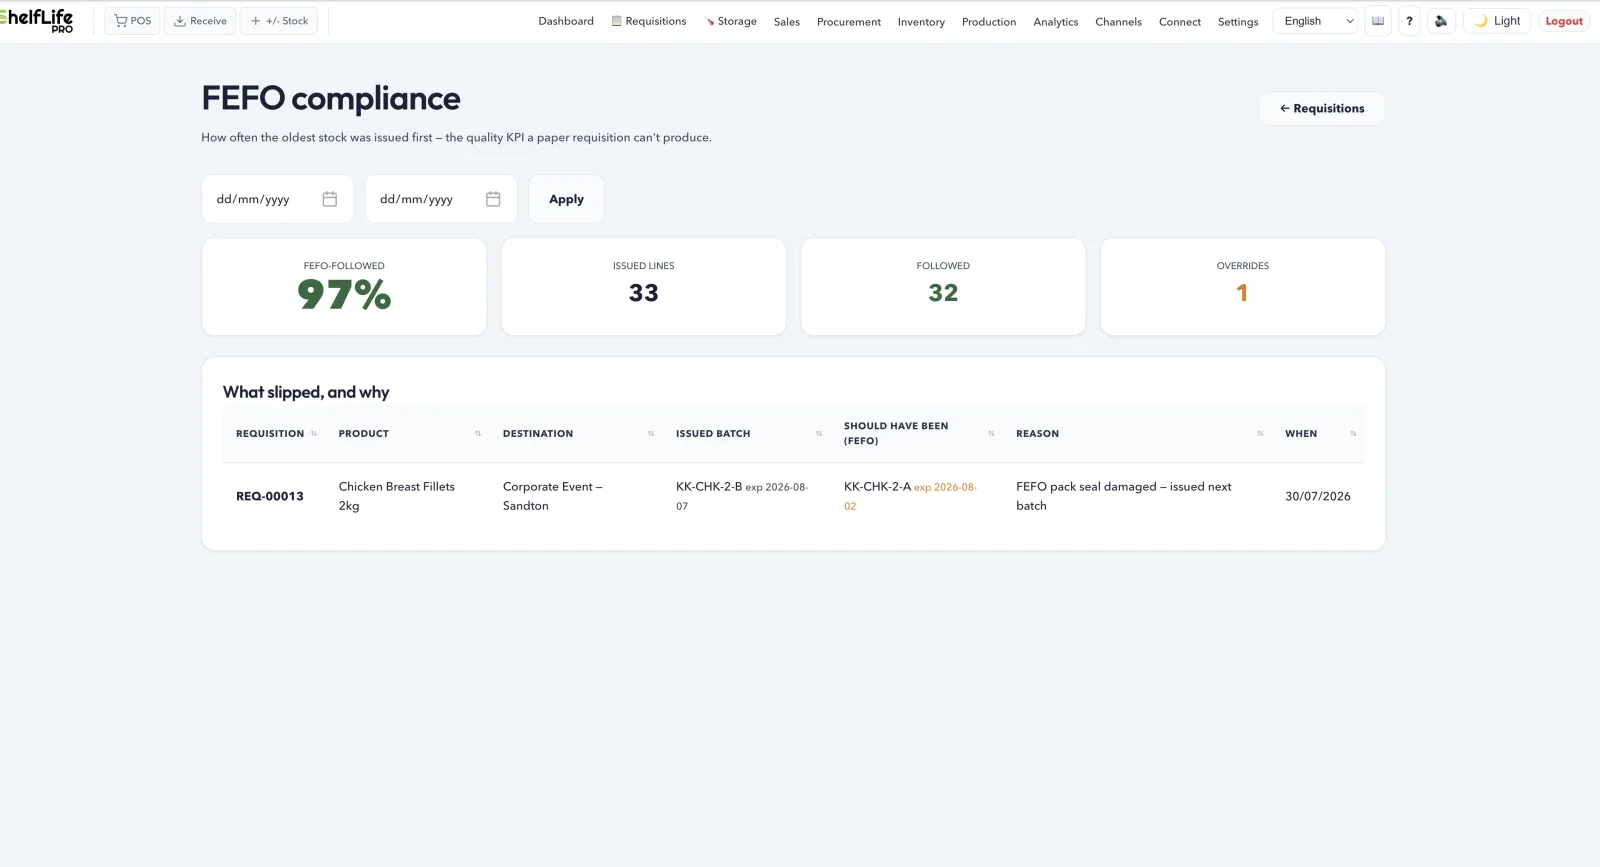Click the 97% FEFO-followed card
The height and width of the screenshot is (867, 1600).
[344, 286]
